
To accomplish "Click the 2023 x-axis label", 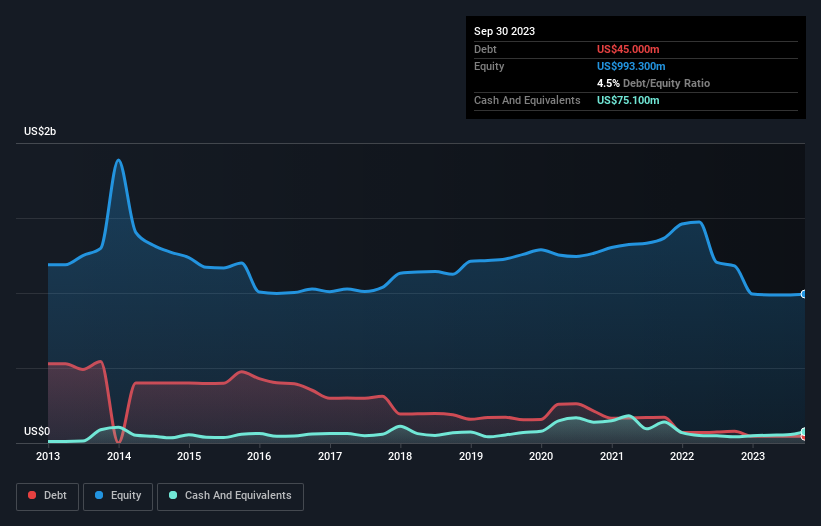I will pyautogui.click(x=752, y=456).
